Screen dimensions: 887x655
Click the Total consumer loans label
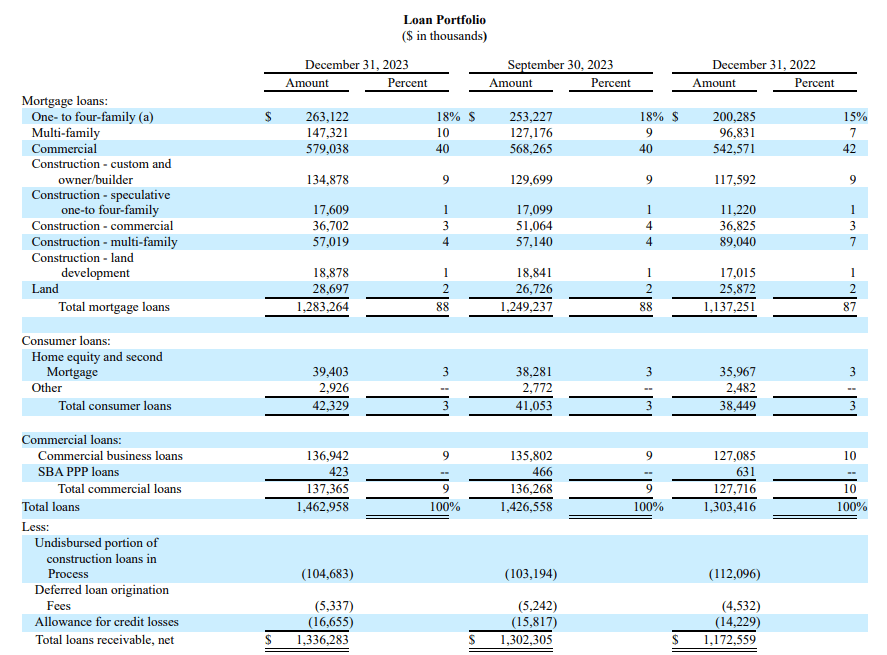117,406
